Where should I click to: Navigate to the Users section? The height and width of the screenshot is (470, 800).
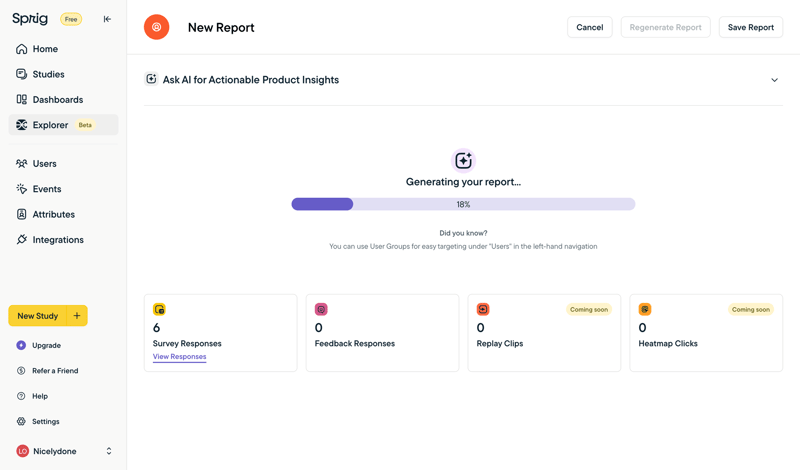point(63,163)
